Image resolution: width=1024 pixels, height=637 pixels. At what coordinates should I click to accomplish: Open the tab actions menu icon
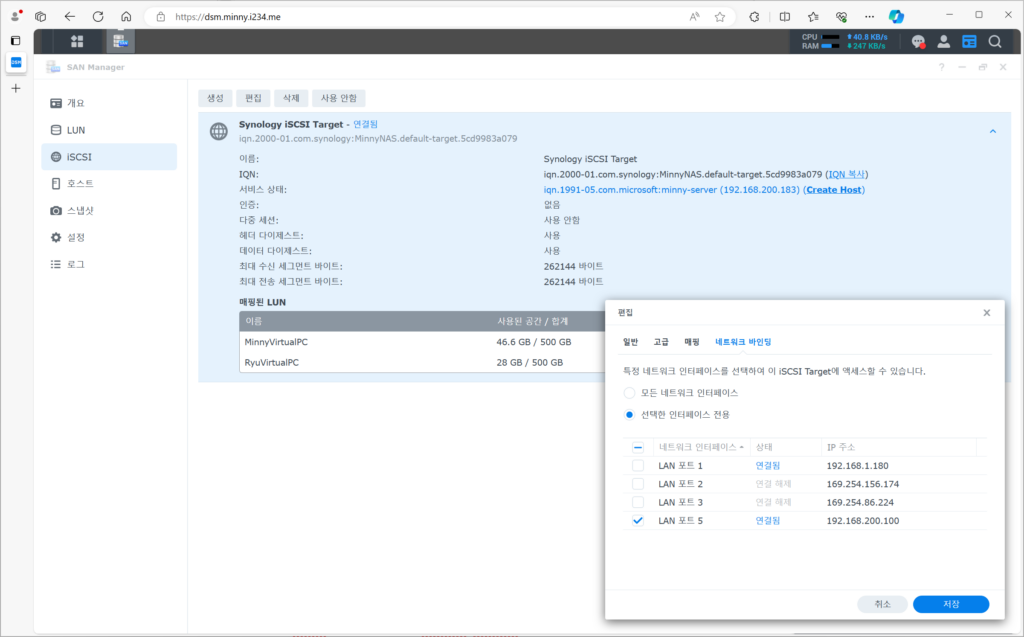click(x=16, y=41)
